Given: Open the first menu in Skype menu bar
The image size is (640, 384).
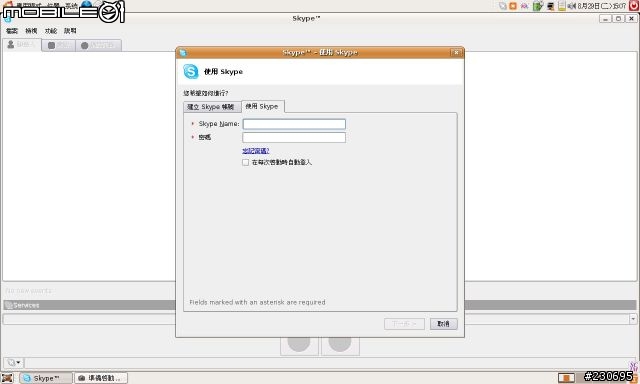Looking at the screenshot, I should pyautogui.click(x=12, y=31).
